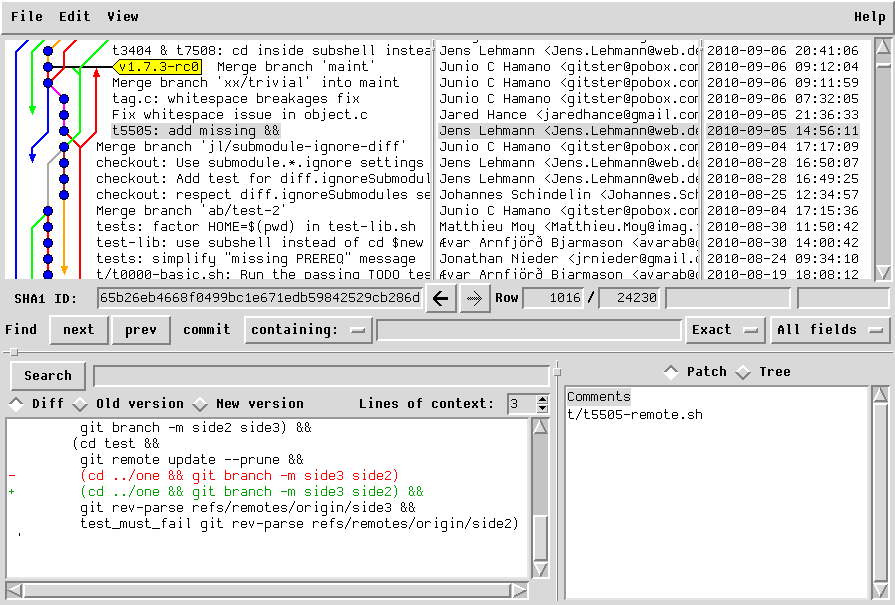Click the 'commit' label in Find bar
Image resolution: width=895 pixels, height=605 pixels.
pos(207,330)
